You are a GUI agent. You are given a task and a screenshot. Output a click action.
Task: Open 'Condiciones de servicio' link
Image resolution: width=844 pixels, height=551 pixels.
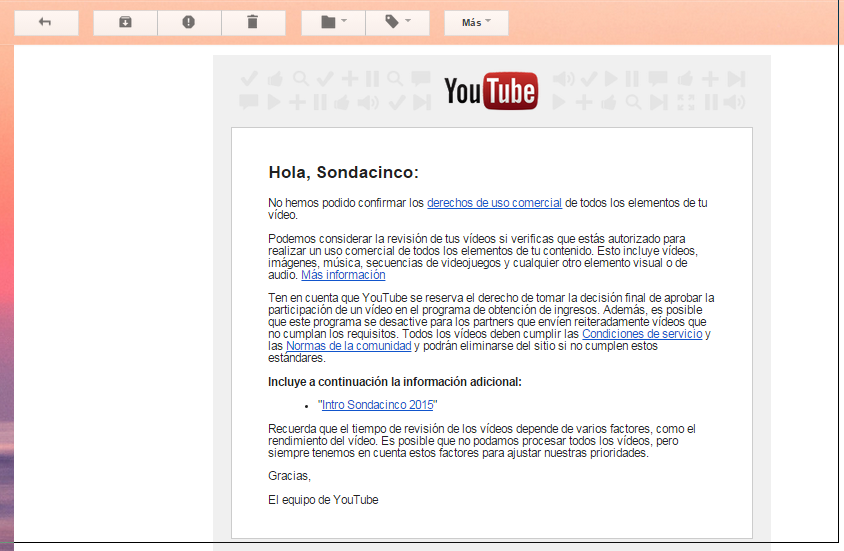tap(642, 334)
